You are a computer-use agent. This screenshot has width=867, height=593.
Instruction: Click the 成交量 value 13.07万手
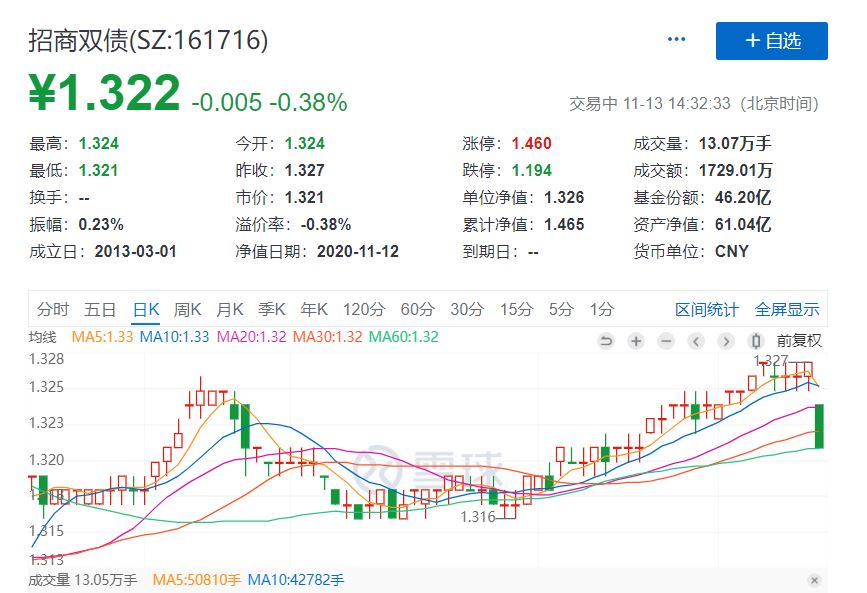coord(735,143)
